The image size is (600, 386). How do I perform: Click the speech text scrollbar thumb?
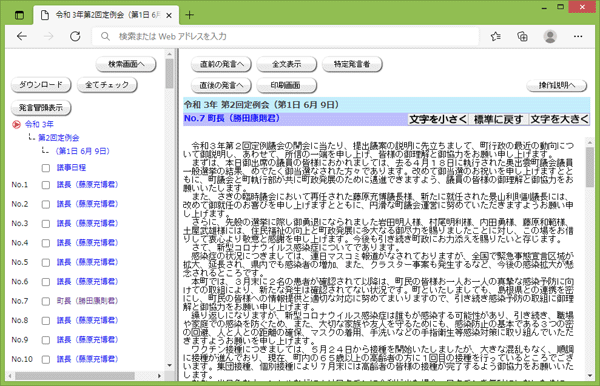(x=590, y=167)
